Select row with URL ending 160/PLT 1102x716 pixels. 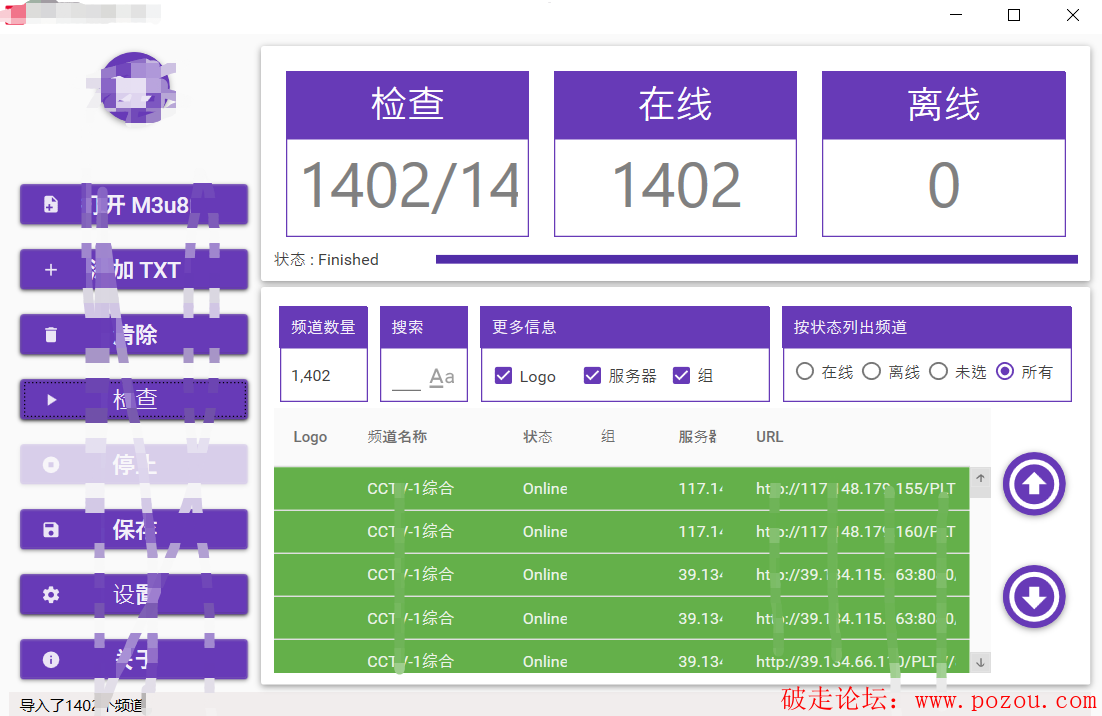621,532
